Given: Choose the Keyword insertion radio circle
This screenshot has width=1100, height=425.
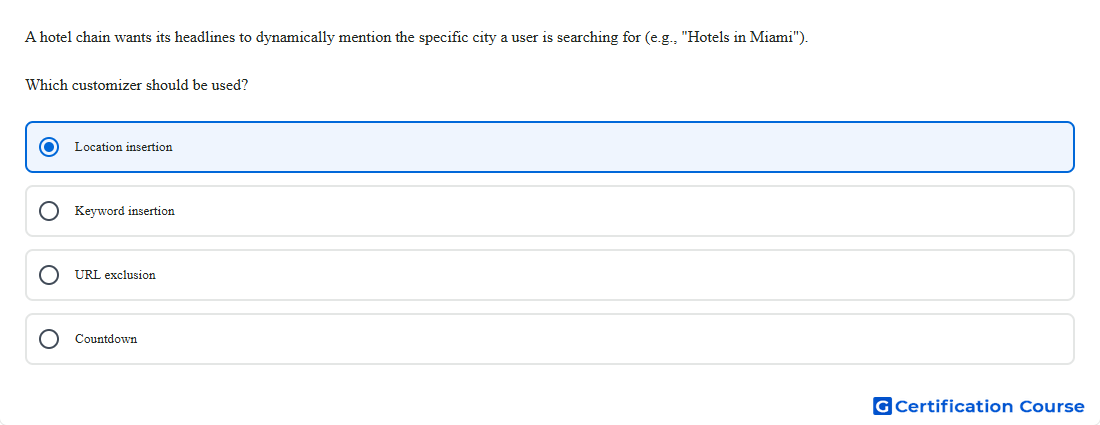Looking at the screenshot, I should click(x=49, y=211).
